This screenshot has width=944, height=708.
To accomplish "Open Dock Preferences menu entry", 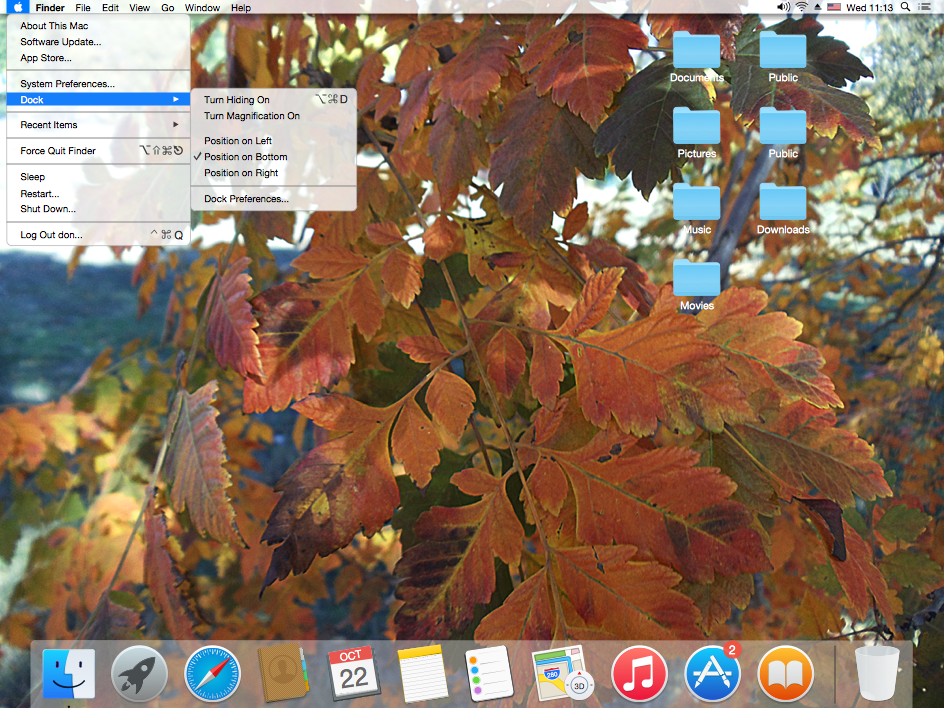I will 246,199.
